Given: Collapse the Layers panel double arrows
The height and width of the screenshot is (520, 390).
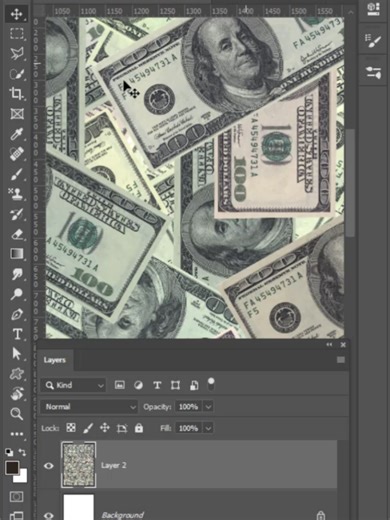Looking at the screenshot, I should click(x=329, y=345).
